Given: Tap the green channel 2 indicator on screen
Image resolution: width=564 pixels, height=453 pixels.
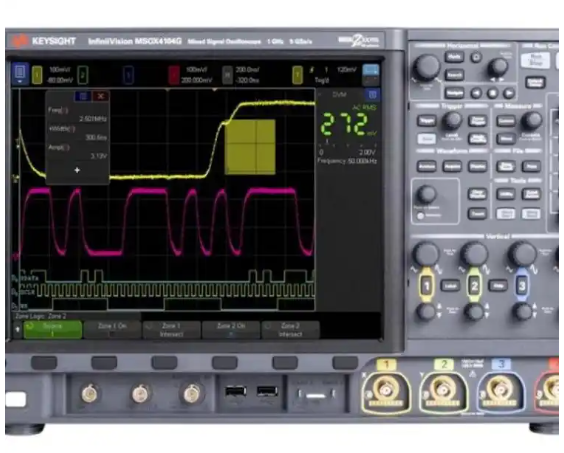Looking at the screenshot, I should (x=83, y=75).
